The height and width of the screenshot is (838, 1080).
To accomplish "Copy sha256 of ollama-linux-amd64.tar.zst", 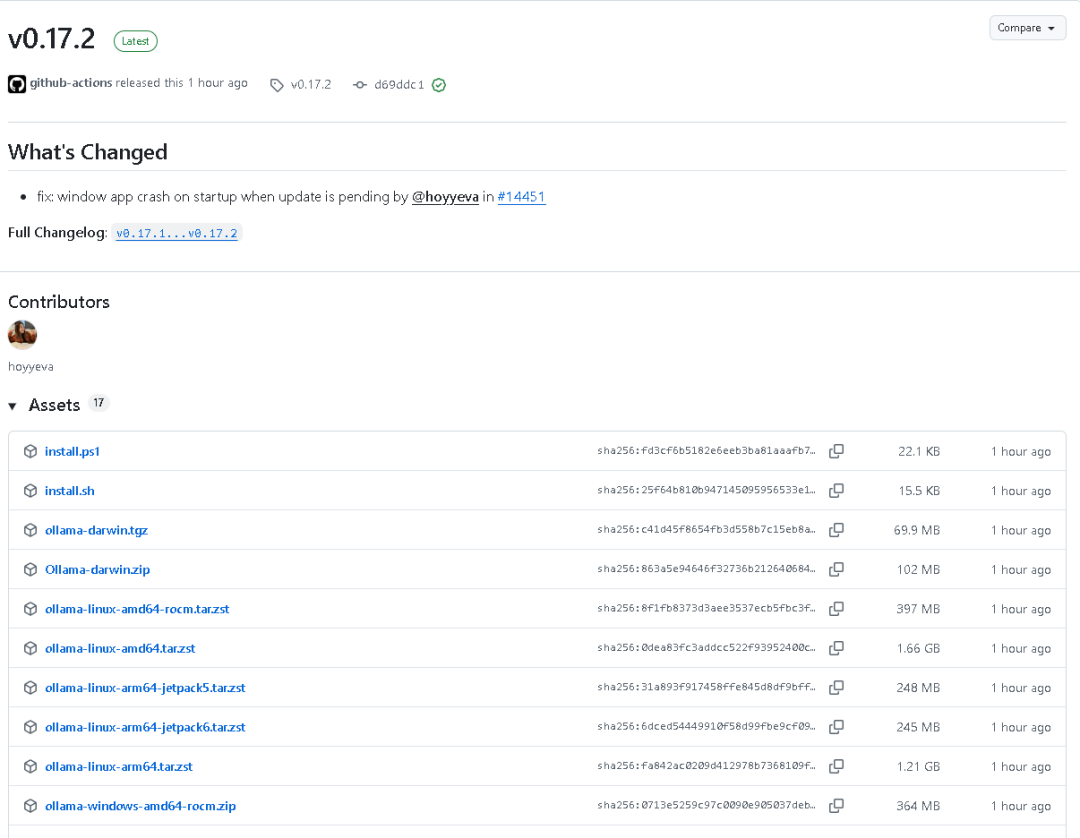I will point(836,648).
